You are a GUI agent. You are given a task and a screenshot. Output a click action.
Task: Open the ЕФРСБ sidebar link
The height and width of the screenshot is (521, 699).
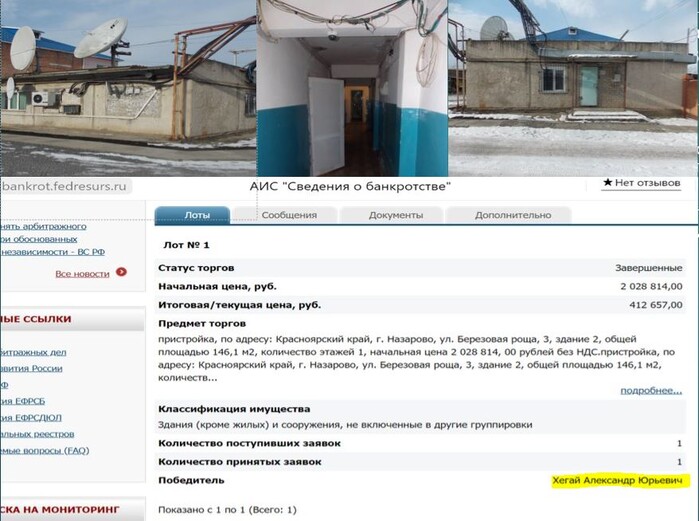pos(22,401)
